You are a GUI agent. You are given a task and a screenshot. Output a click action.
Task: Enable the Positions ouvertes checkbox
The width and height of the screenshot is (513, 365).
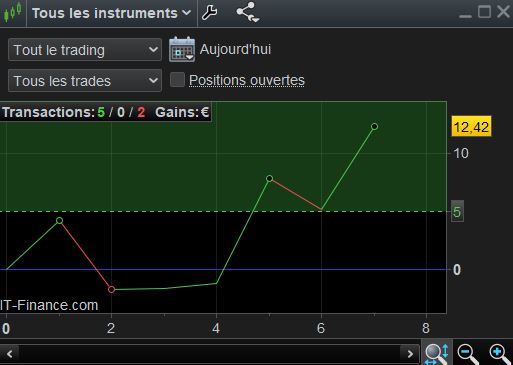coord(177,80)
